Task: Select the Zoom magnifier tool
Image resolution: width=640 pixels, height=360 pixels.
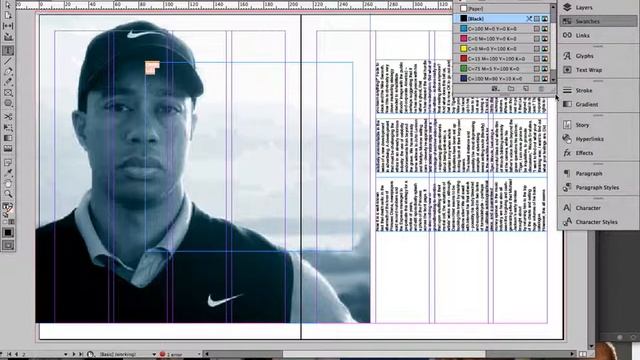Action: (x=8, y=194)
